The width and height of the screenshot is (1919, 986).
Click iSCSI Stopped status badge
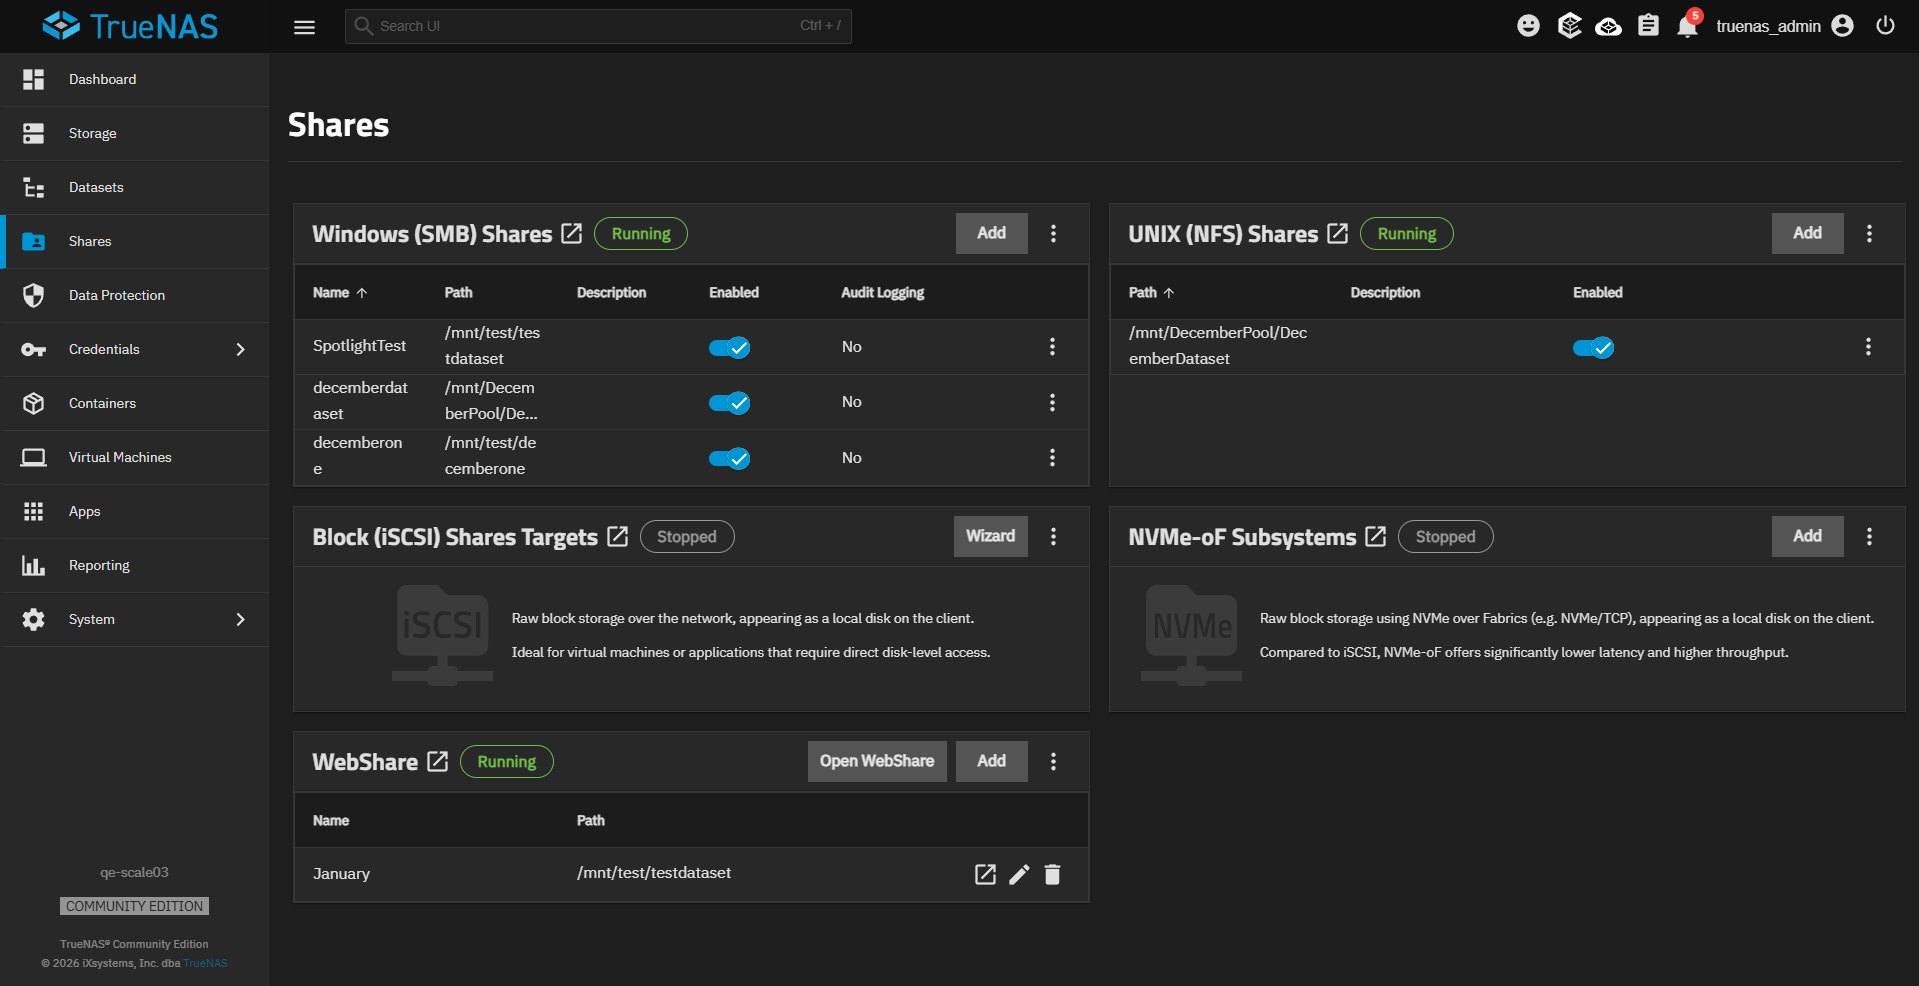687,536
